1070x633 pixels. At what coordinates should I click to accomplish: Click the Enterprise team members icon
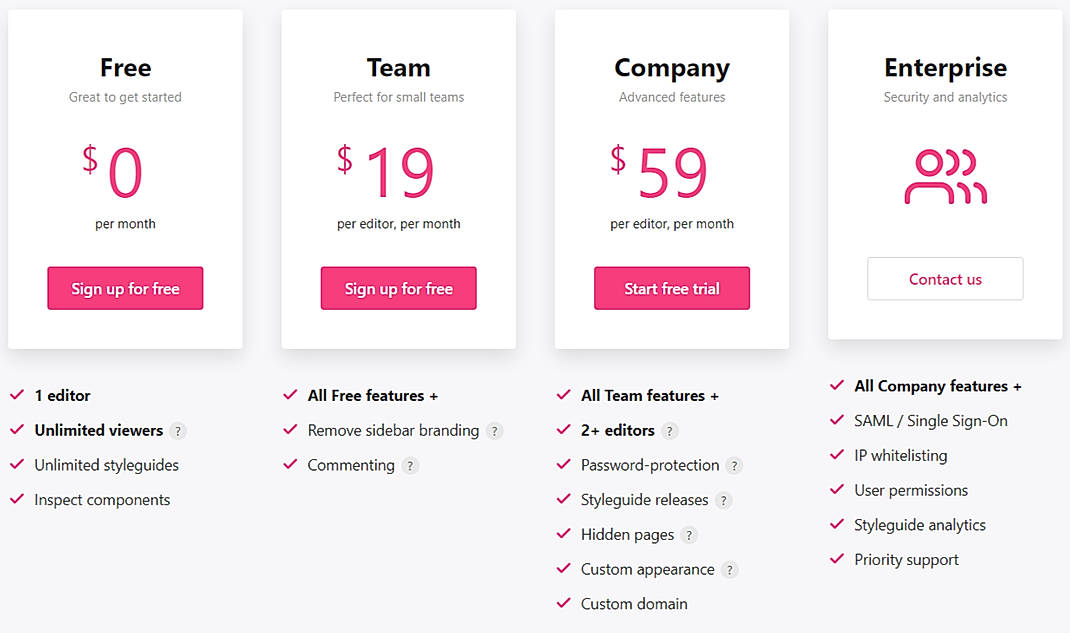pyautogui.click(x=945, y=178)
